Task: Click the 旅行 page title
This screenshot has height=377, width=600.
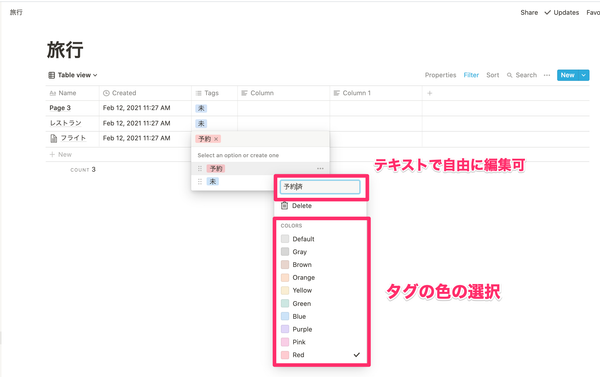Action: tap(65, 50)
